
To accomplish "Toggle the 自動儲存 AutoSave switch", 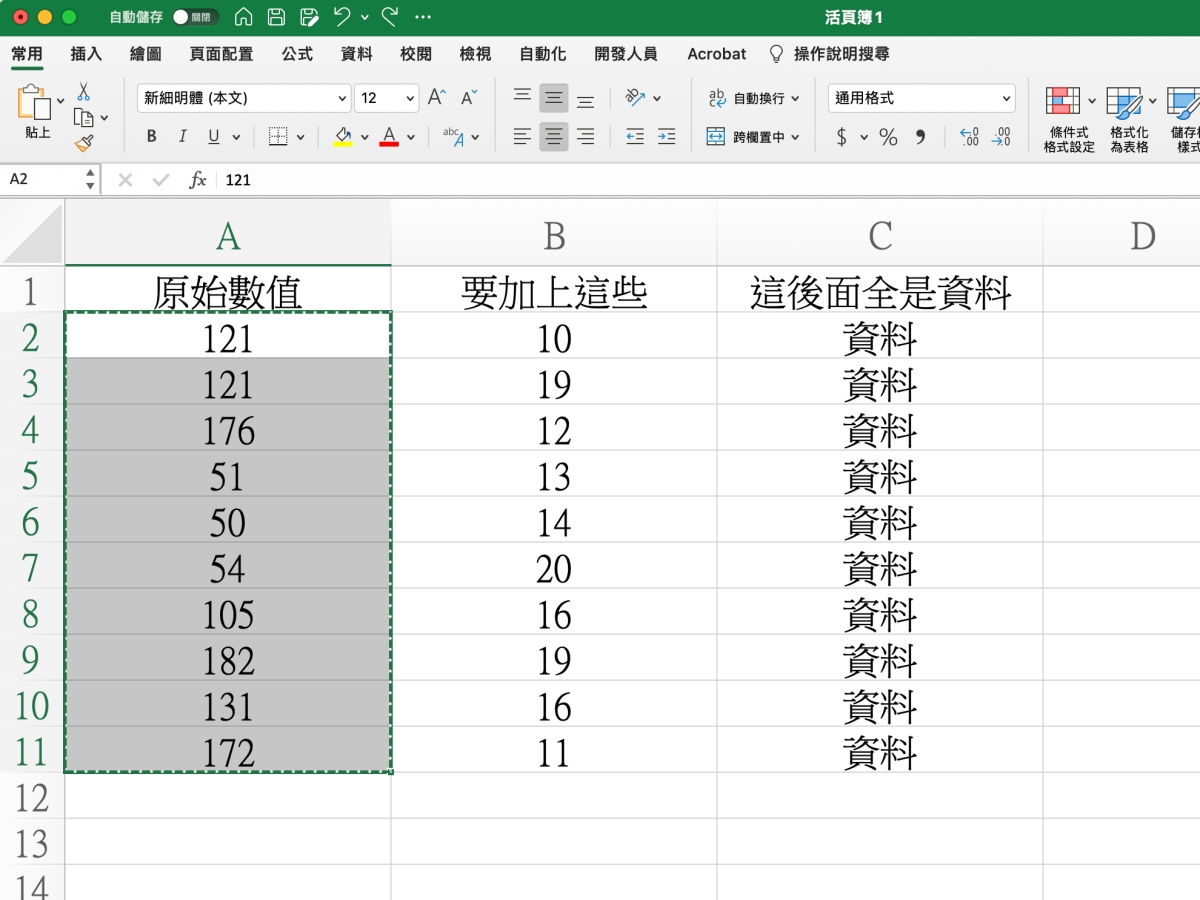I will (192, 17).
